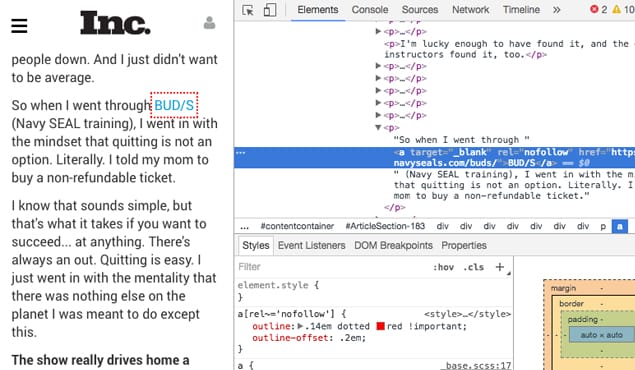Switch to the Sources tab
Image resolution: width=635 pixels, height=370 pixels.
(x=420, y=10)
